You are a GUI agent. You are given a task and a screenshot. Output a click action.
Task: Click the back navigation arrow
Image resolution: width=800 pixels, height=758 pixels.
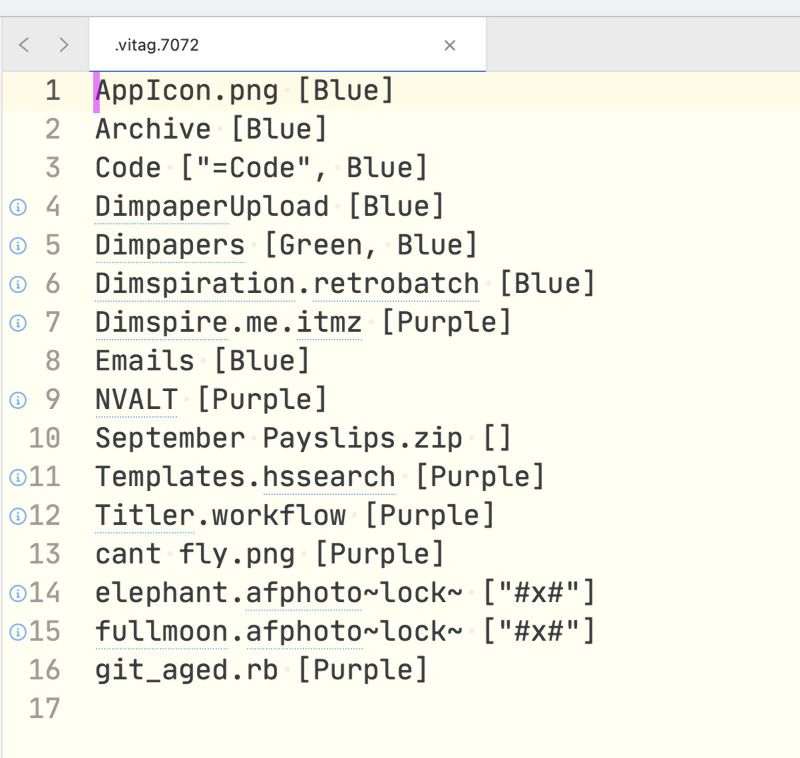(x=25, y=45)
